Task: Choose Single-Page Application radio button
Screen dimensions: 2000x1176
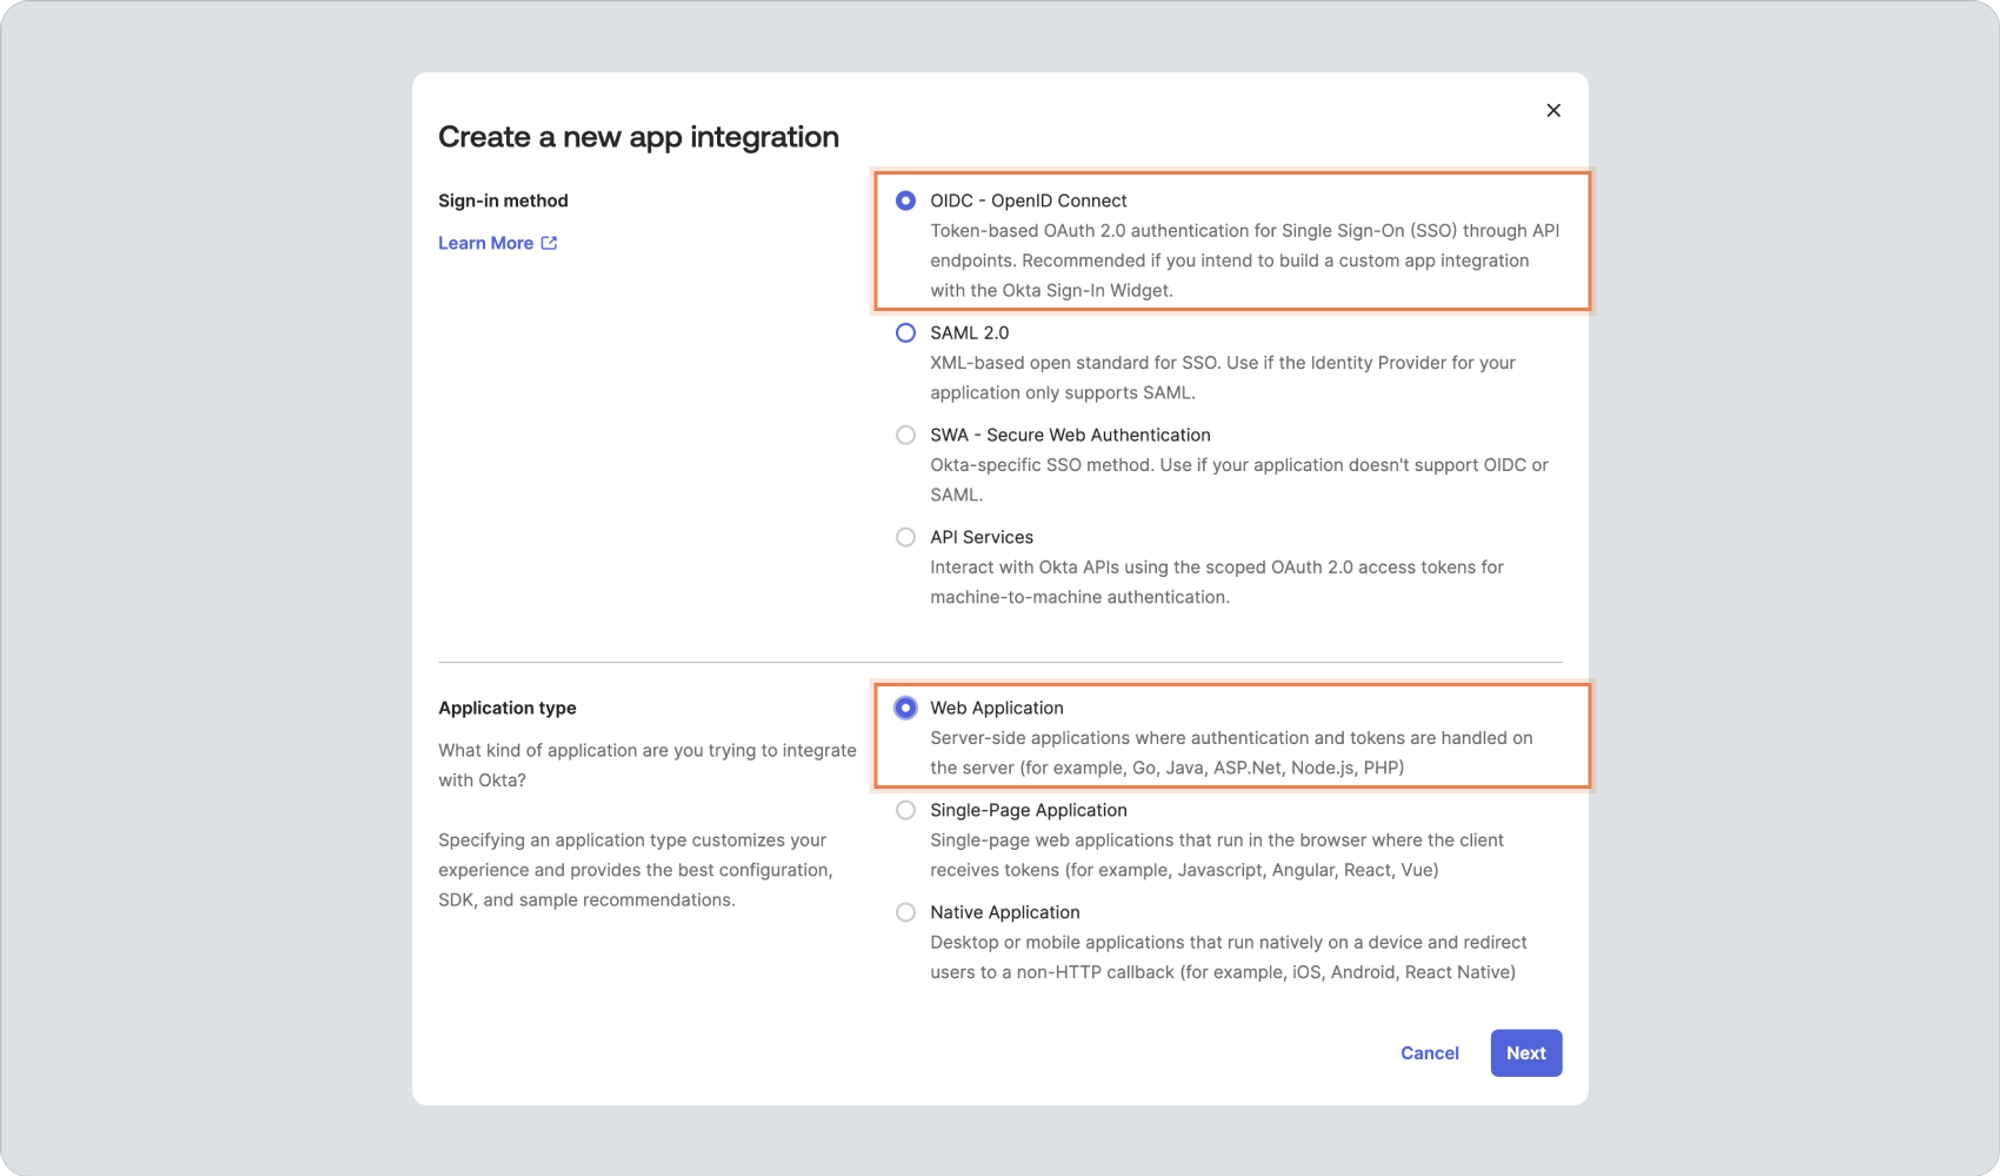Action: [905, 810]
